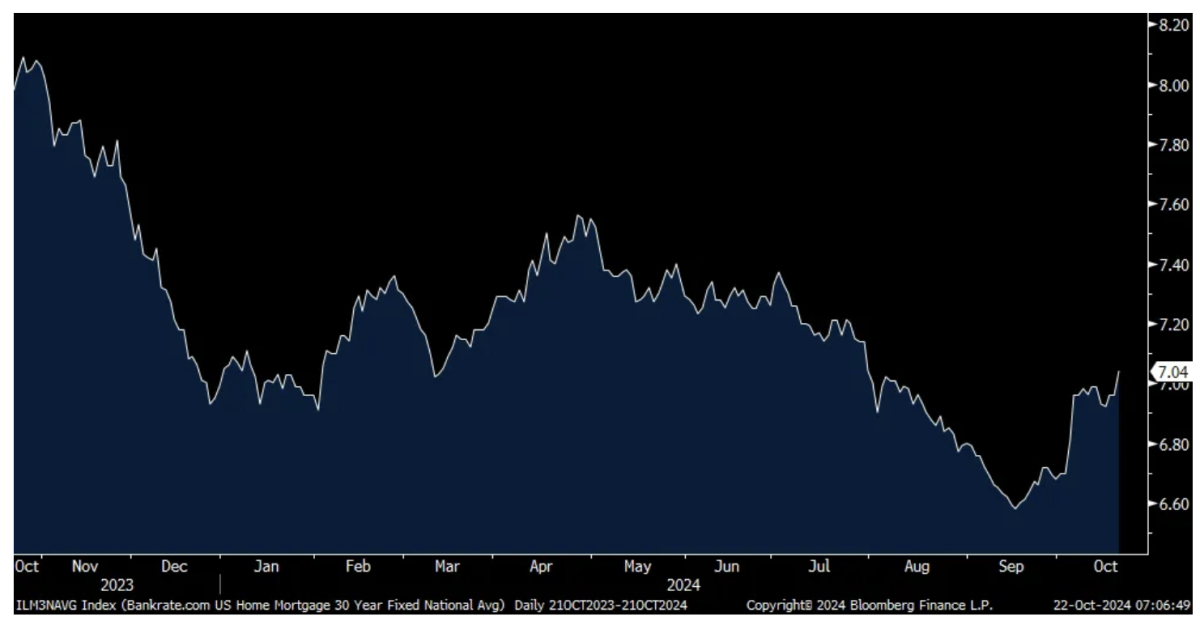Select the 7.60 y-axis tick label
The image size is (1200, 638).
(1172, 205)
